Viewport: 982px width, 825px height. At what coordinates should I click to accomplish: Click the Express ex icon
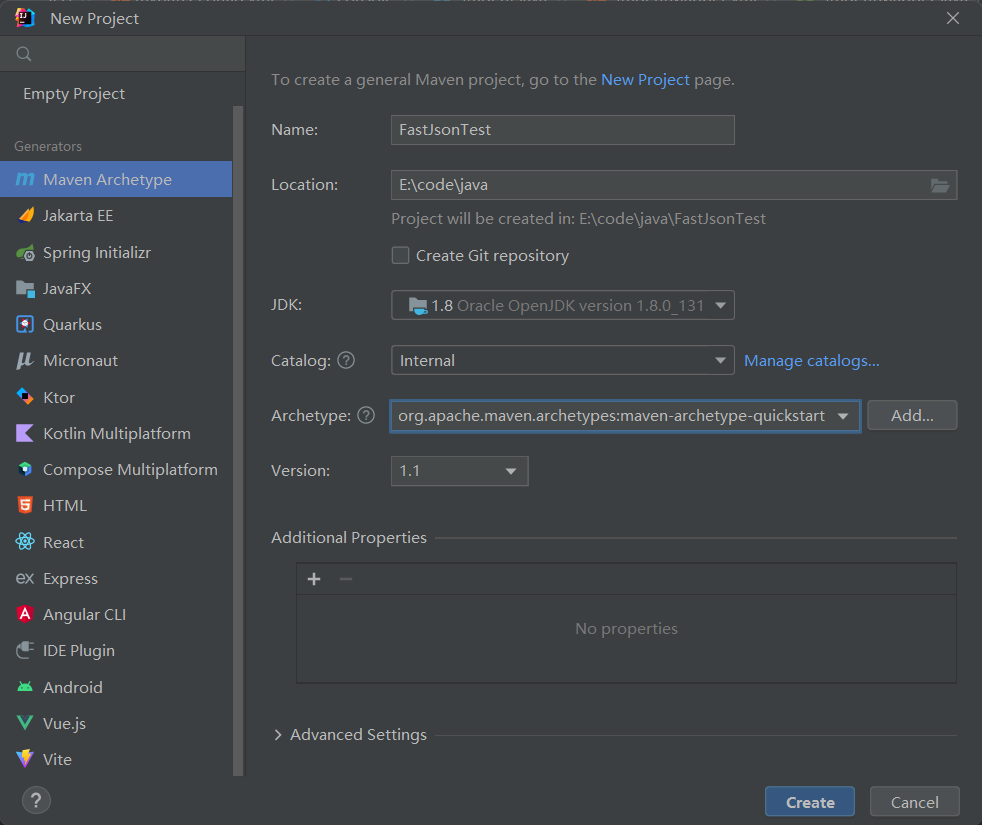pyautogui.click(x=24, y=578)
